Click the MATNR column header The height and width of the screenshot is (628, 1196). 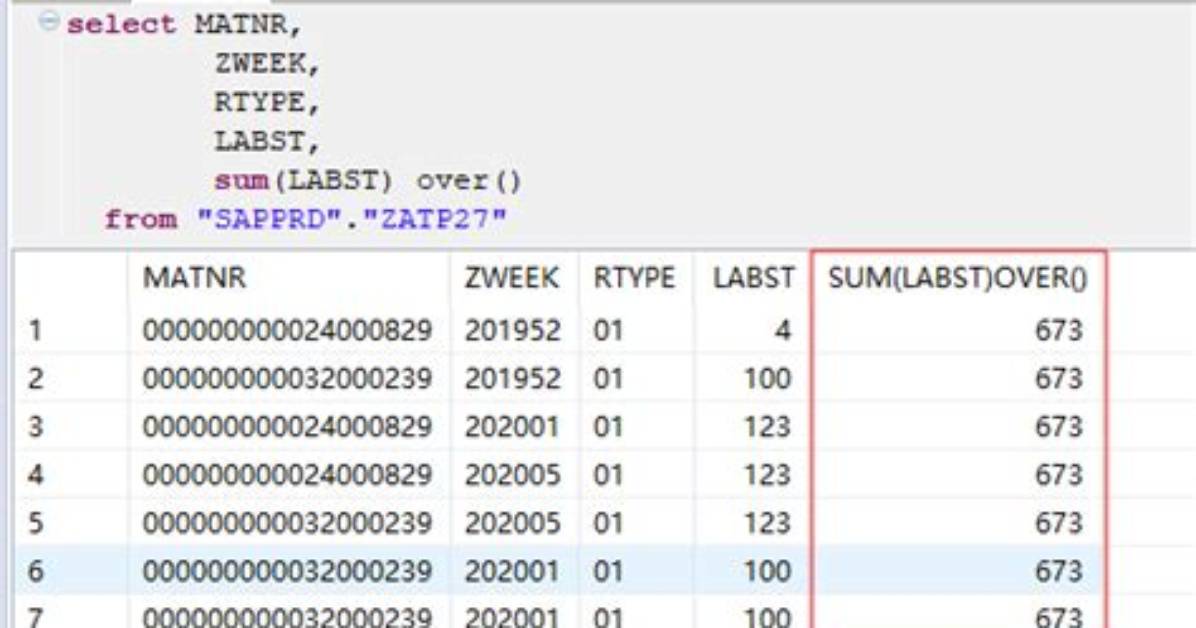pos(195,278)
